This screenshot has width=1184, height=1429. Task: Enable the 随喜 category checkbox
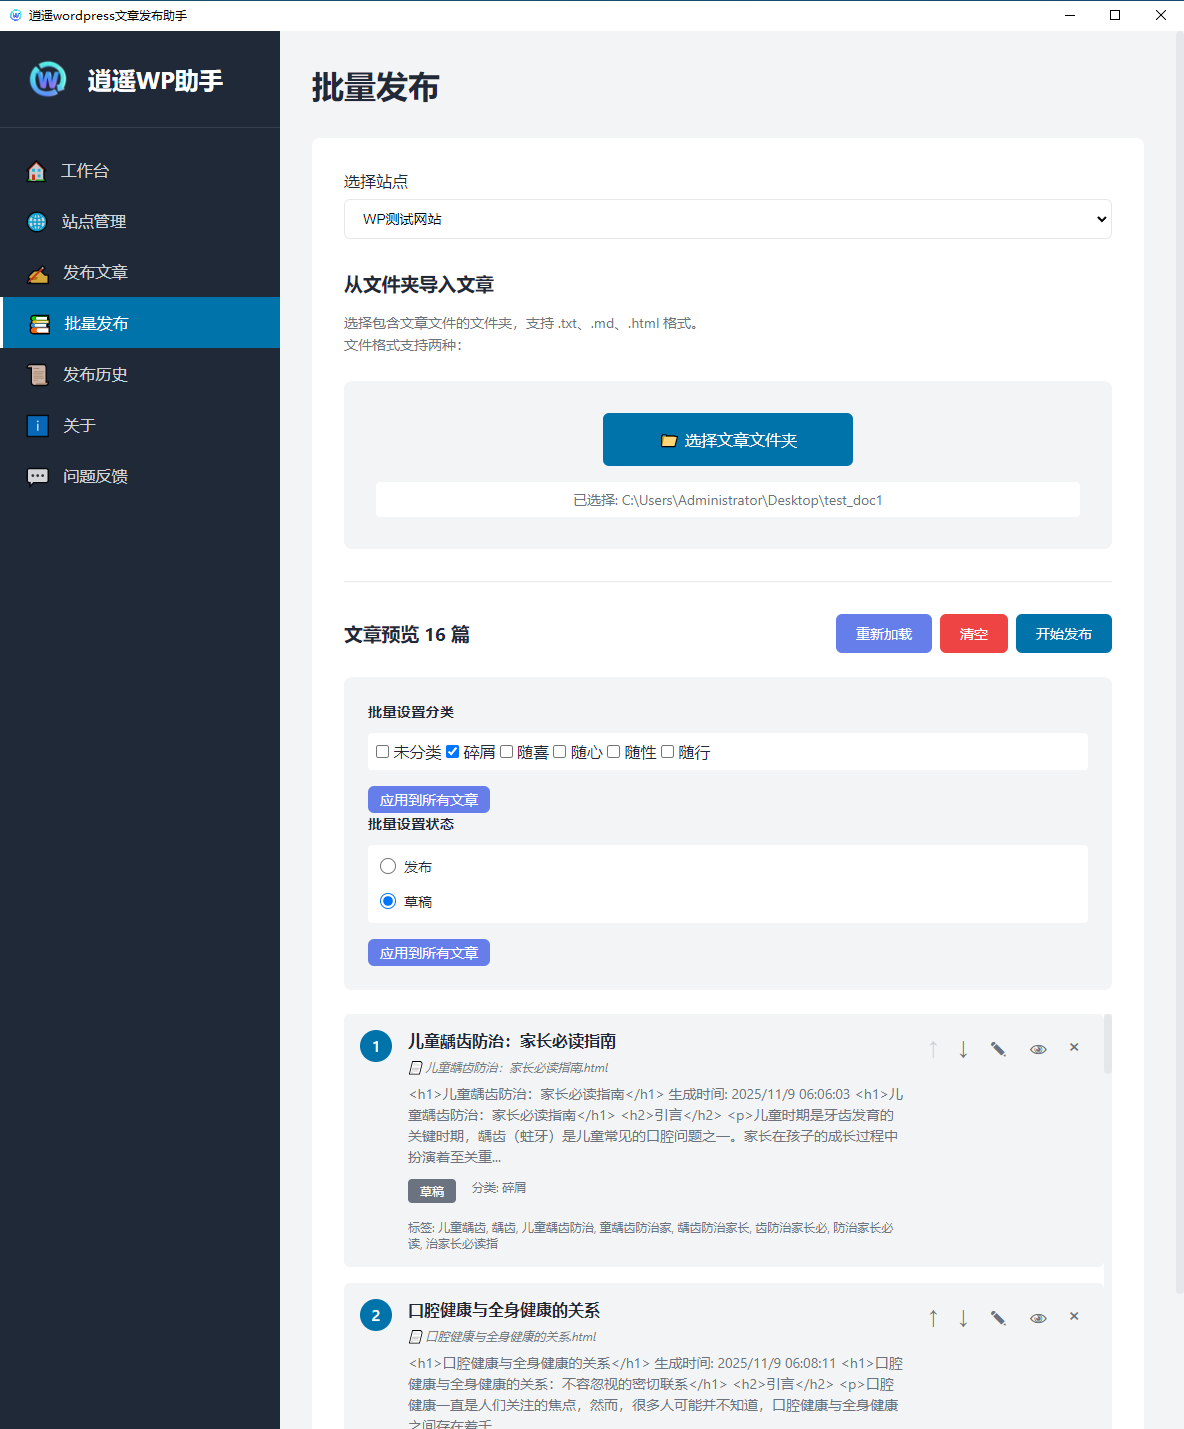click(507, 752)
